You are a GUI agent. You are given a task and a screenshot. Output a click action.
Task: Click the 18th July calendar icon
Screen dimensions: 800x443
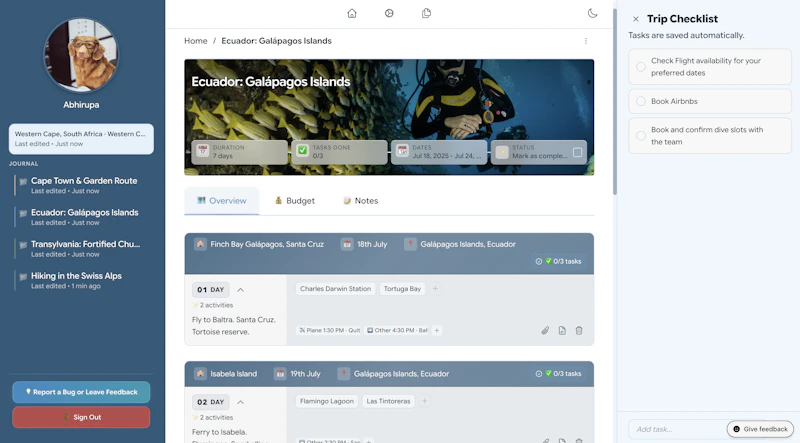(x=347, y=244)
